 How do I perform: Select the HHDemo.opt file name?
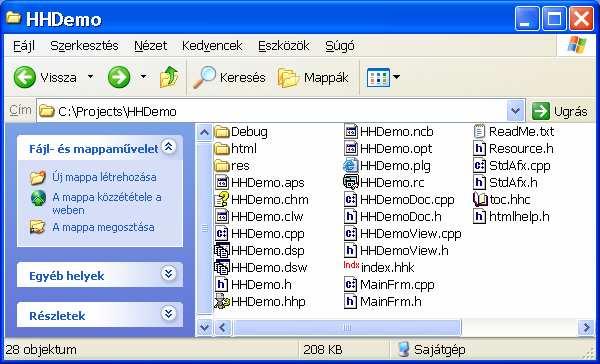click(x=396, y=149)
